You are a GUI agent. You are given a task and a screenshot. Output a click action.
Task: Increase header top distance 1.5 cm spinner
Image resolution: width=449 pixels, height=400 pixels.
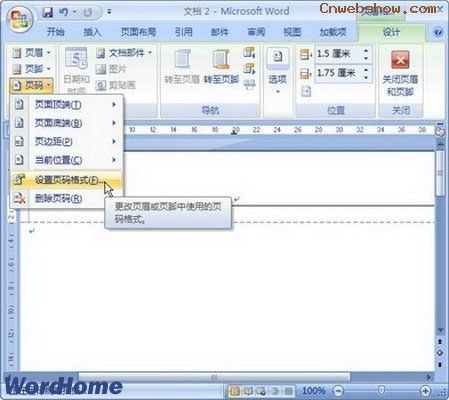[x=366, y=50]
